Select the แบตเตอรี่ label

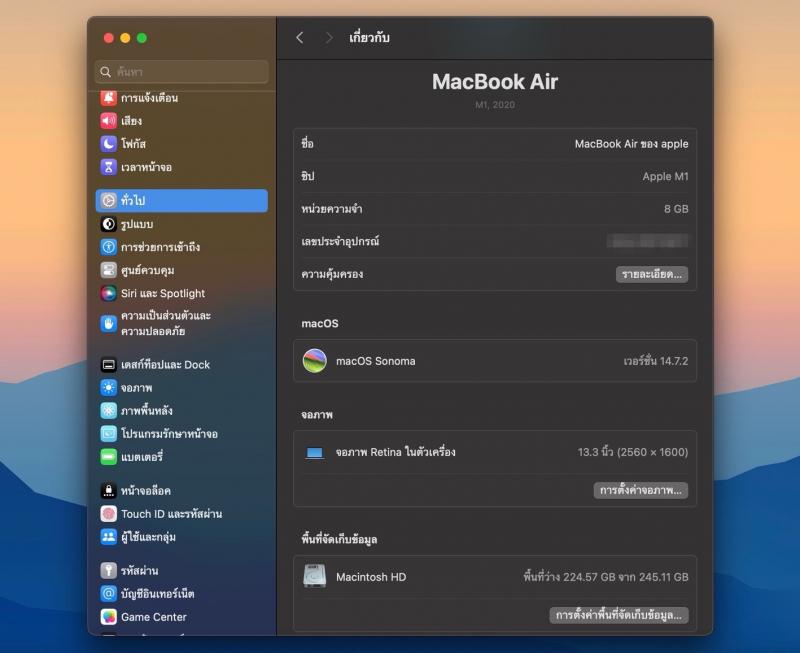[142, 457]
